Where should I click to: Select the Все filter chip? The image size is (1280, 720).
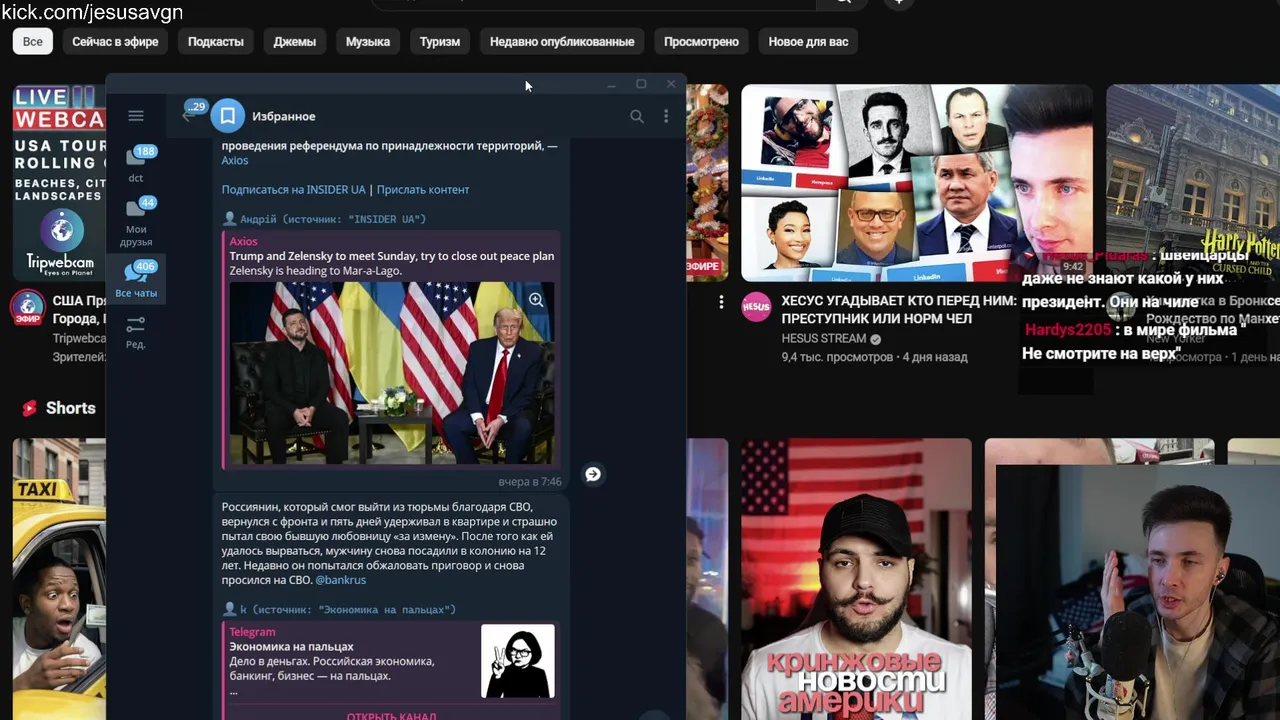coord(33,41)
